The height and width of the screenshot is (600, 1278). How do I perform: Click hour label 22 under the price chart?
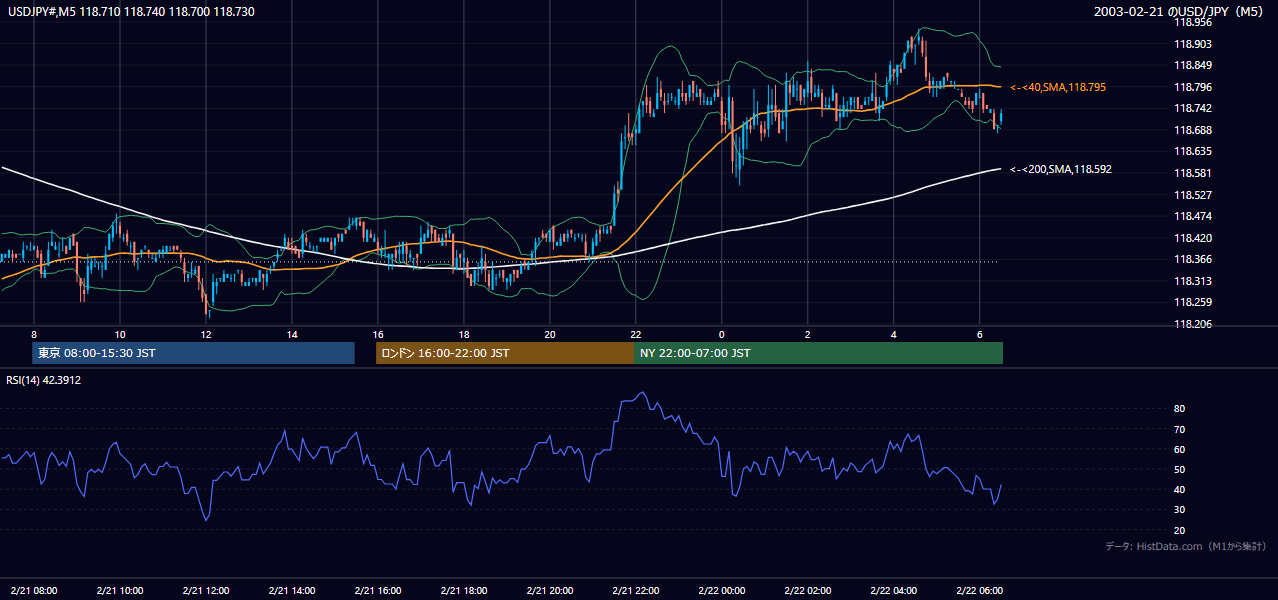636,333
